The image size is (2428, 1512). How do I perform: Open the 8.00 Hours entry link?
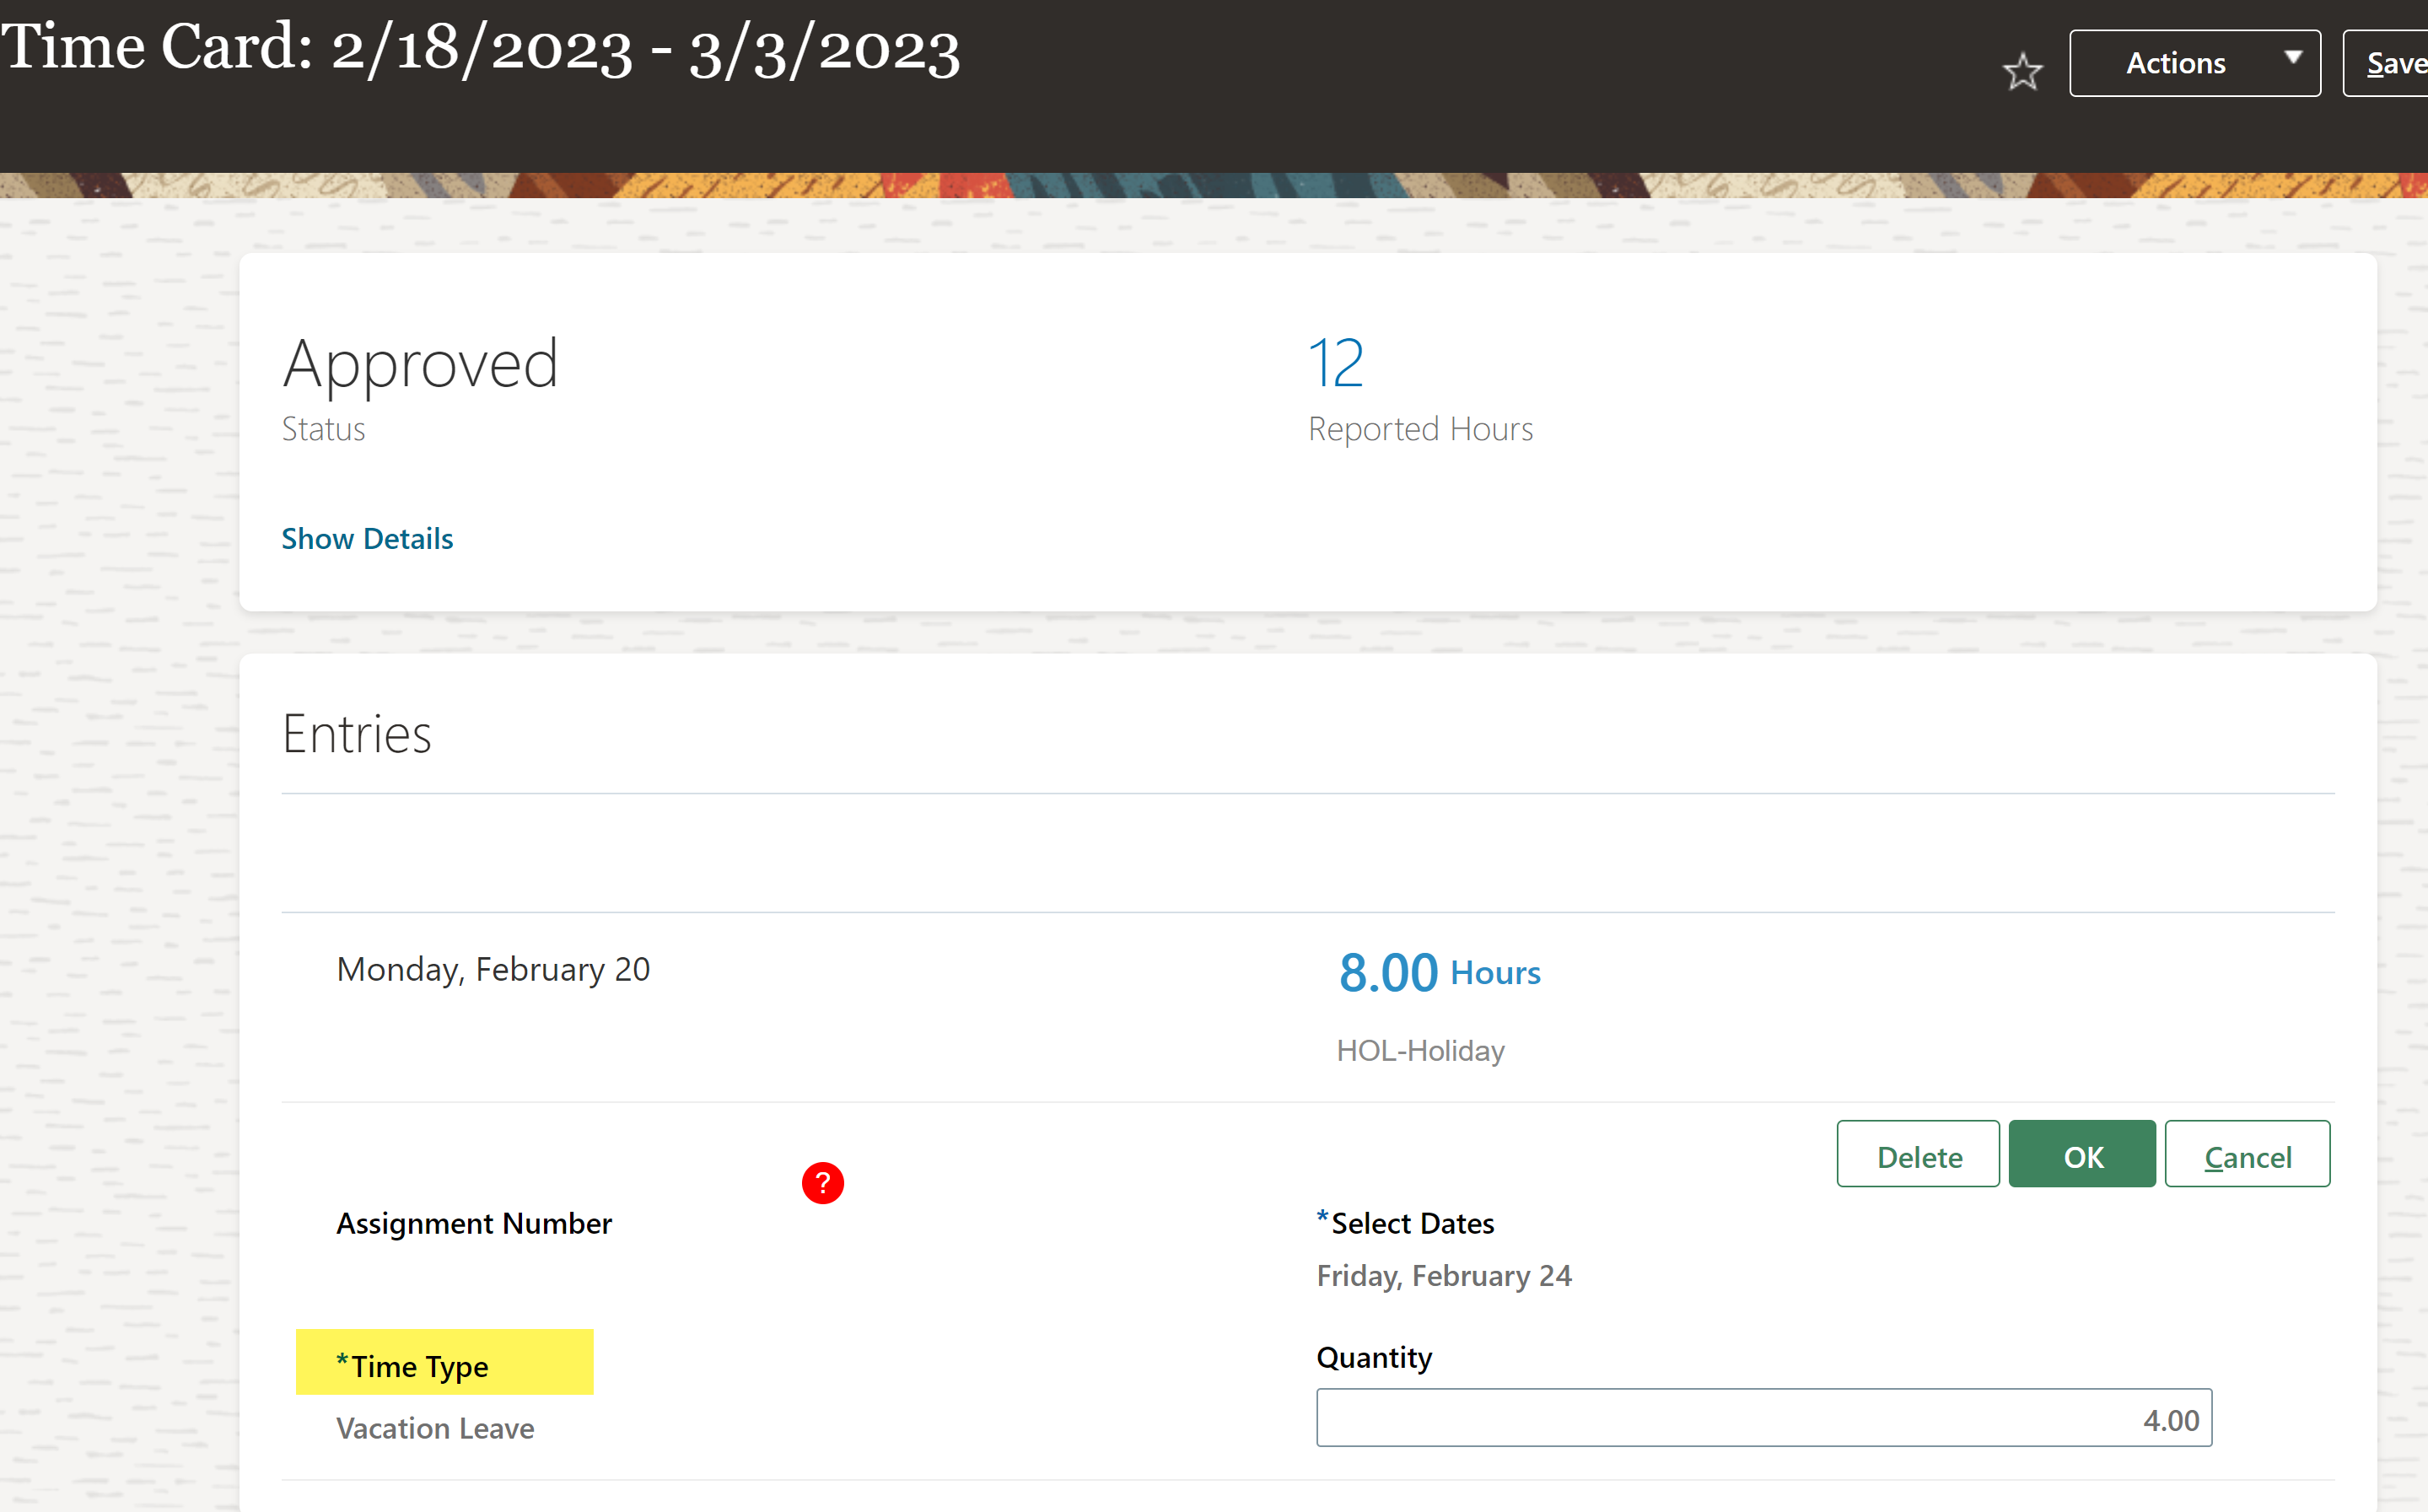tap(1439, 971)
